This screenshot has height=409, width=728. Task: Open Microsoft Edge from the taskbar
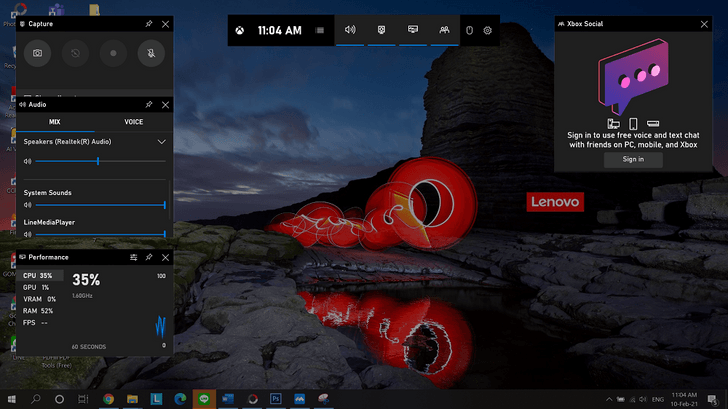(180, 399)
